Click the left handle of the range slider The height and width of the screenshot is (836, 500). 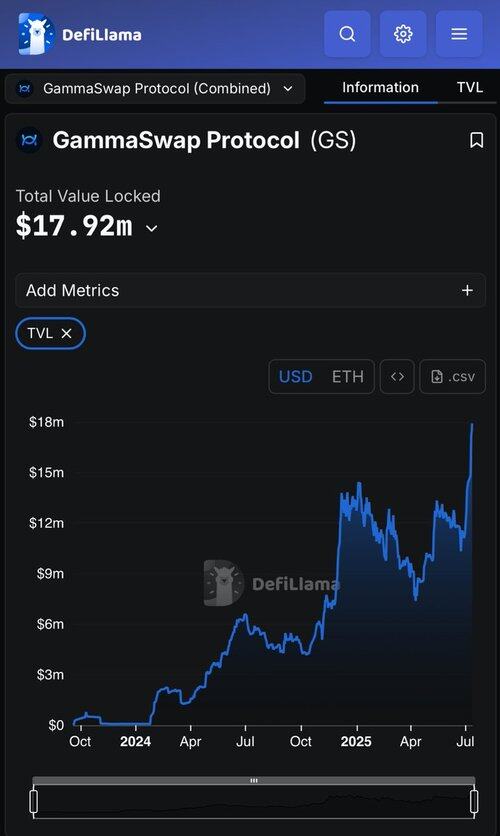tap(34, 802)
